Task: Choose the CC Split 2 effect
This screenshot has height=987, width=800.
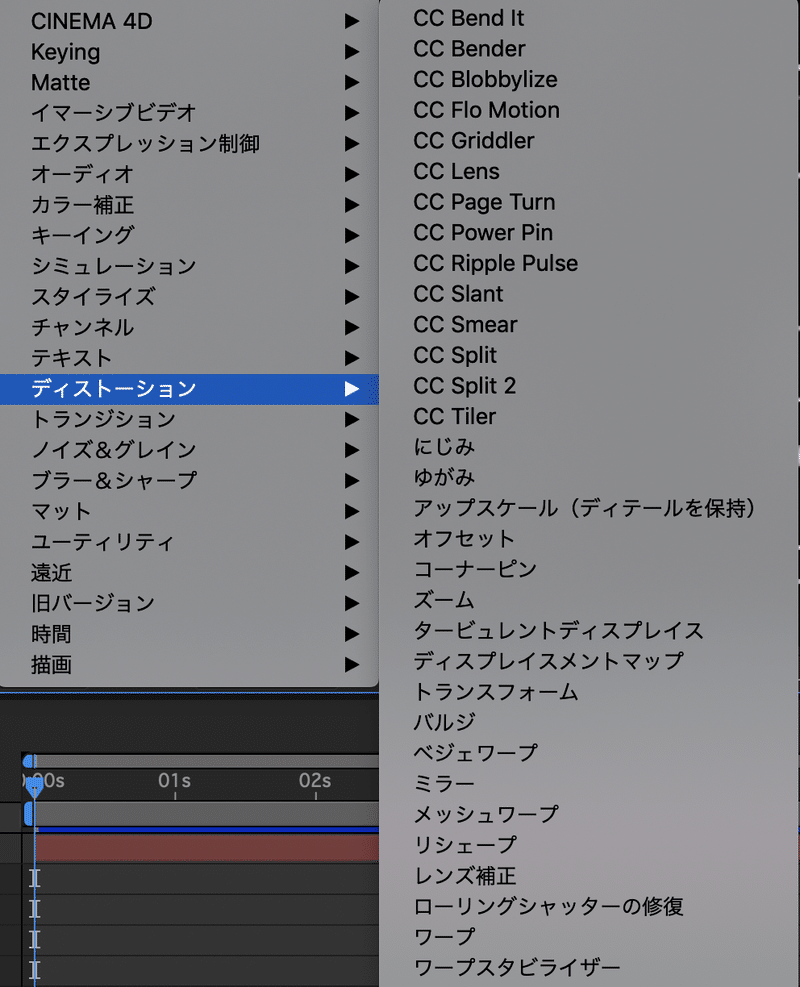Action: (x=589, y=386)
